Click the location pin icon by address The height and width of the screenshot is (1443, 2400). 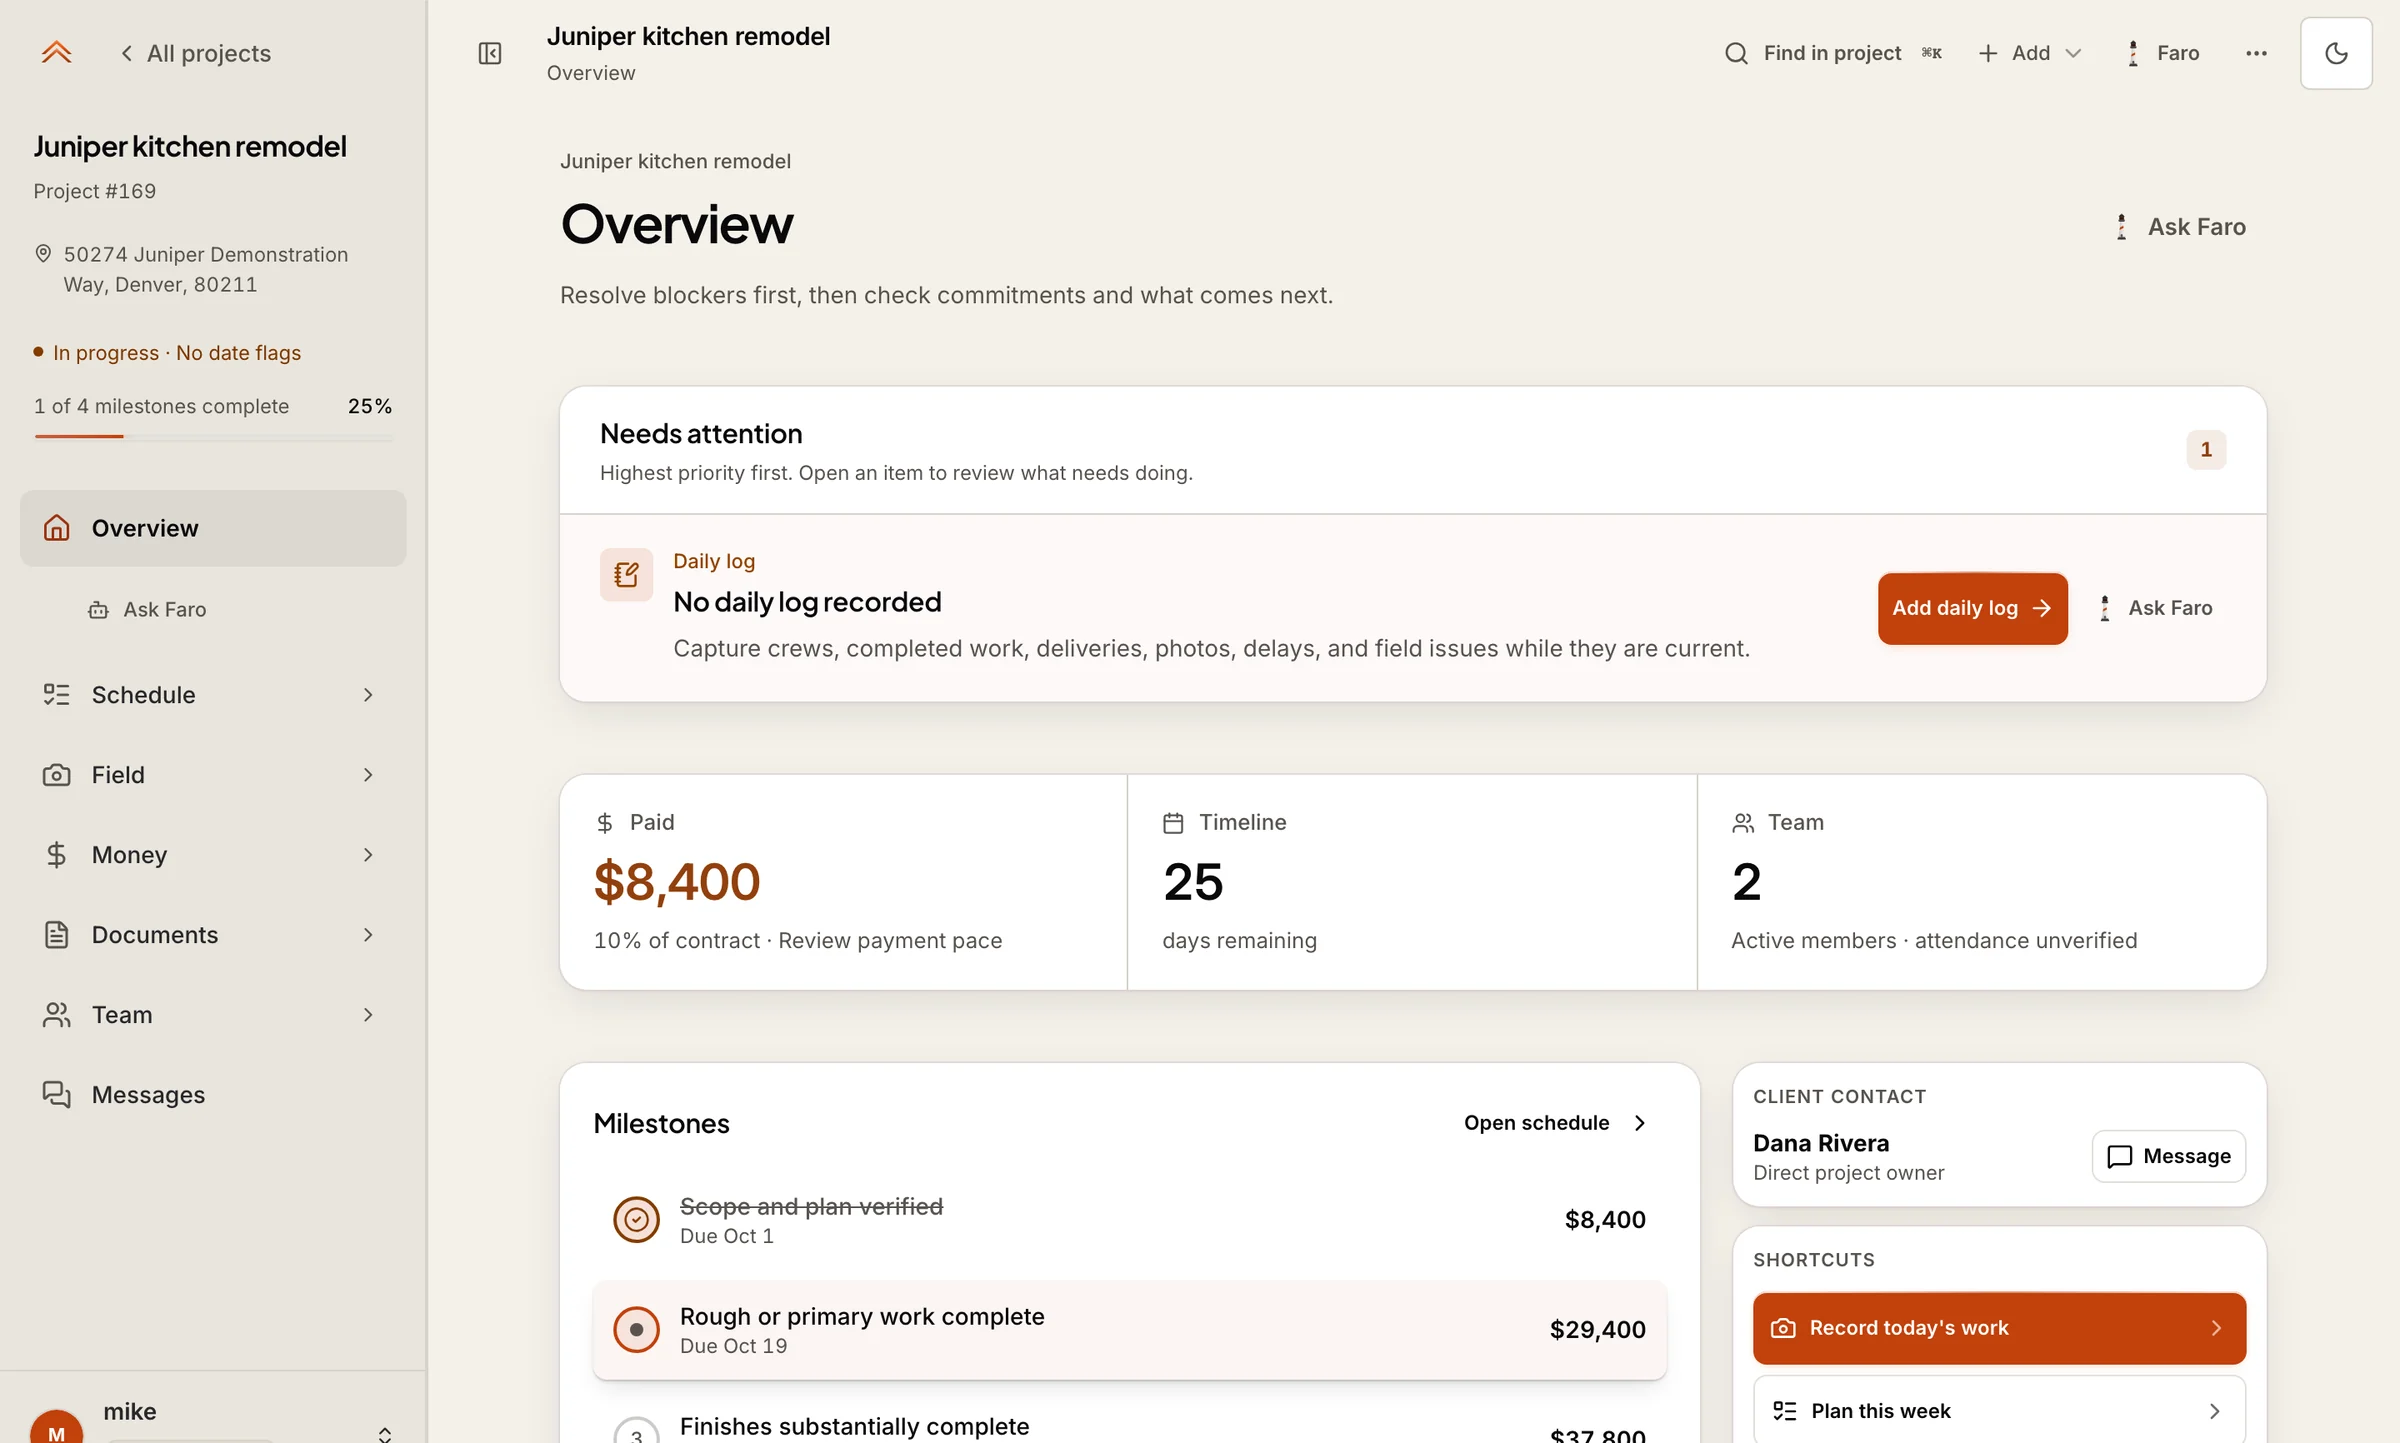43,254
